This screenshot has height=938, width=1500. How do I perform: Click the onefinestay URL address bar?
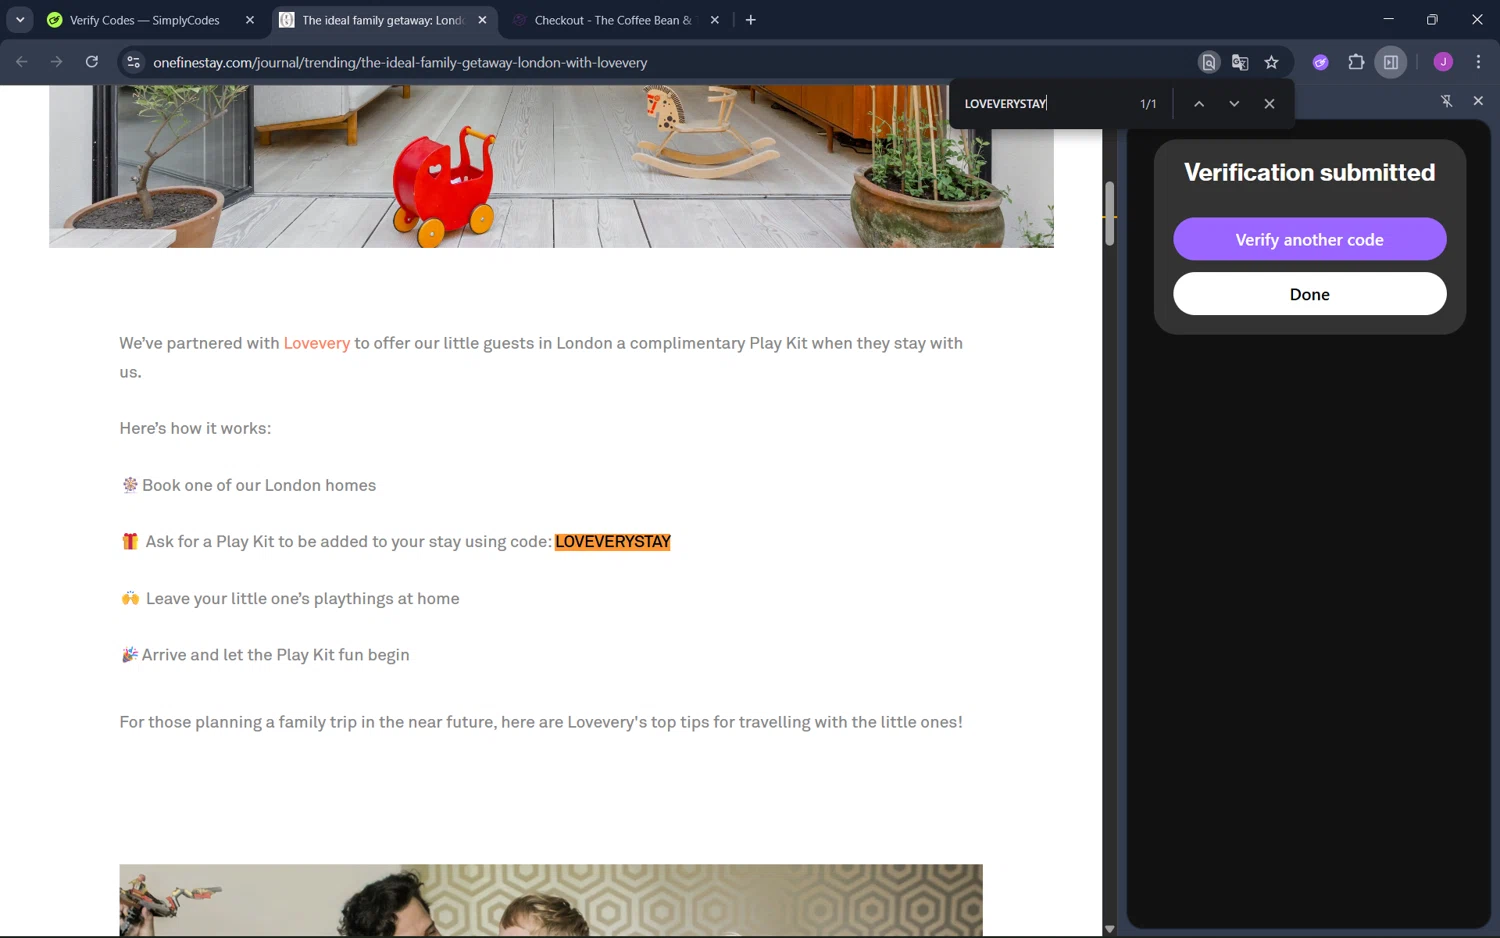(x=400, y=62)
